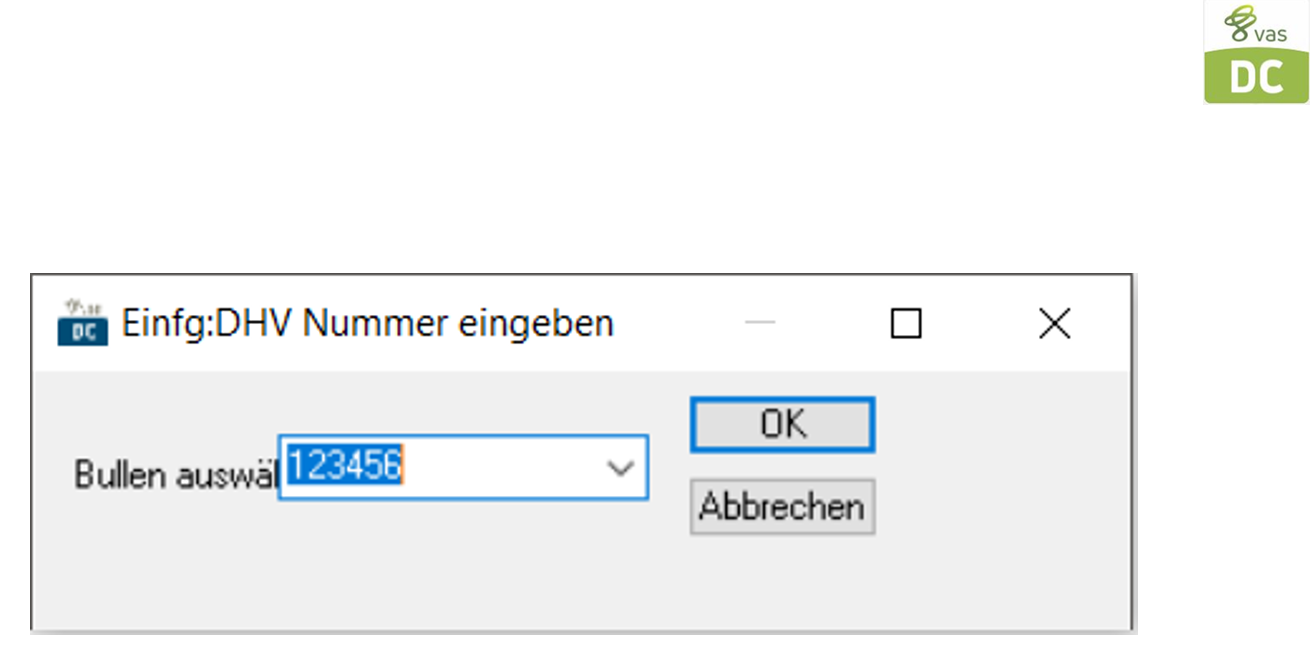This screenshot has height=657, width=1310.
Task: Click the empty gray area right of OK
Action: coord(1000,425)
